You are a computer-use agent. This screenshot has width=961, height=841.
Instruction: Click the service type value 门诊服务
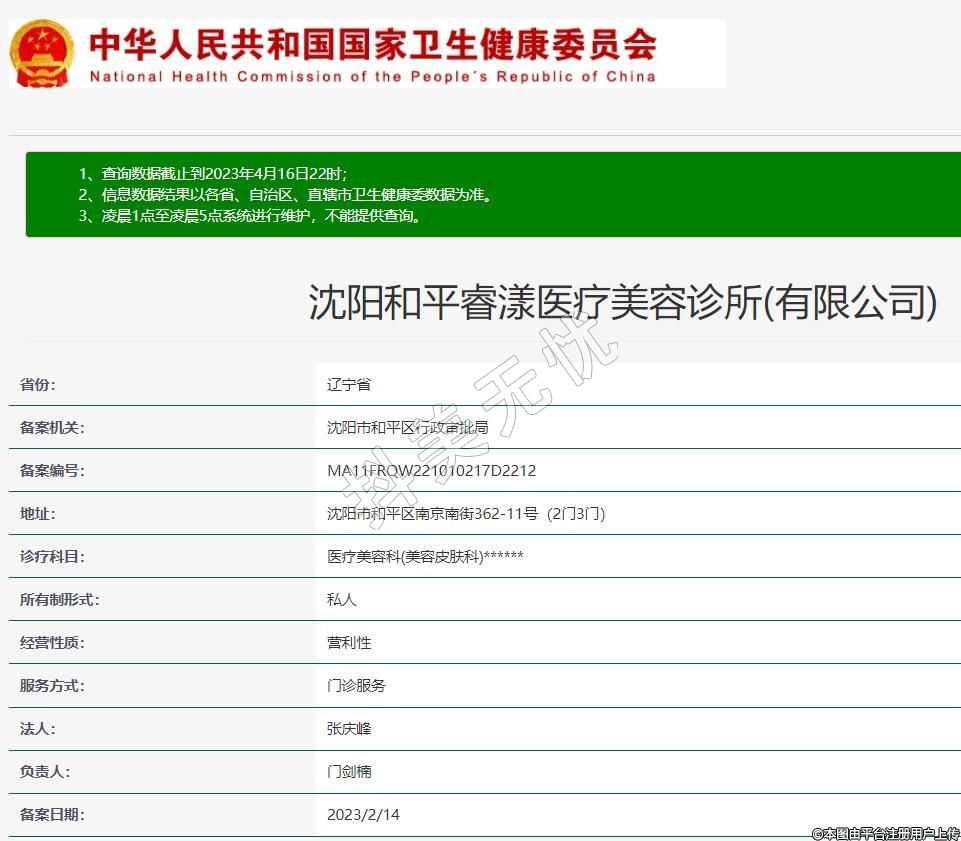pyautogui.click(x=356, y=686)
